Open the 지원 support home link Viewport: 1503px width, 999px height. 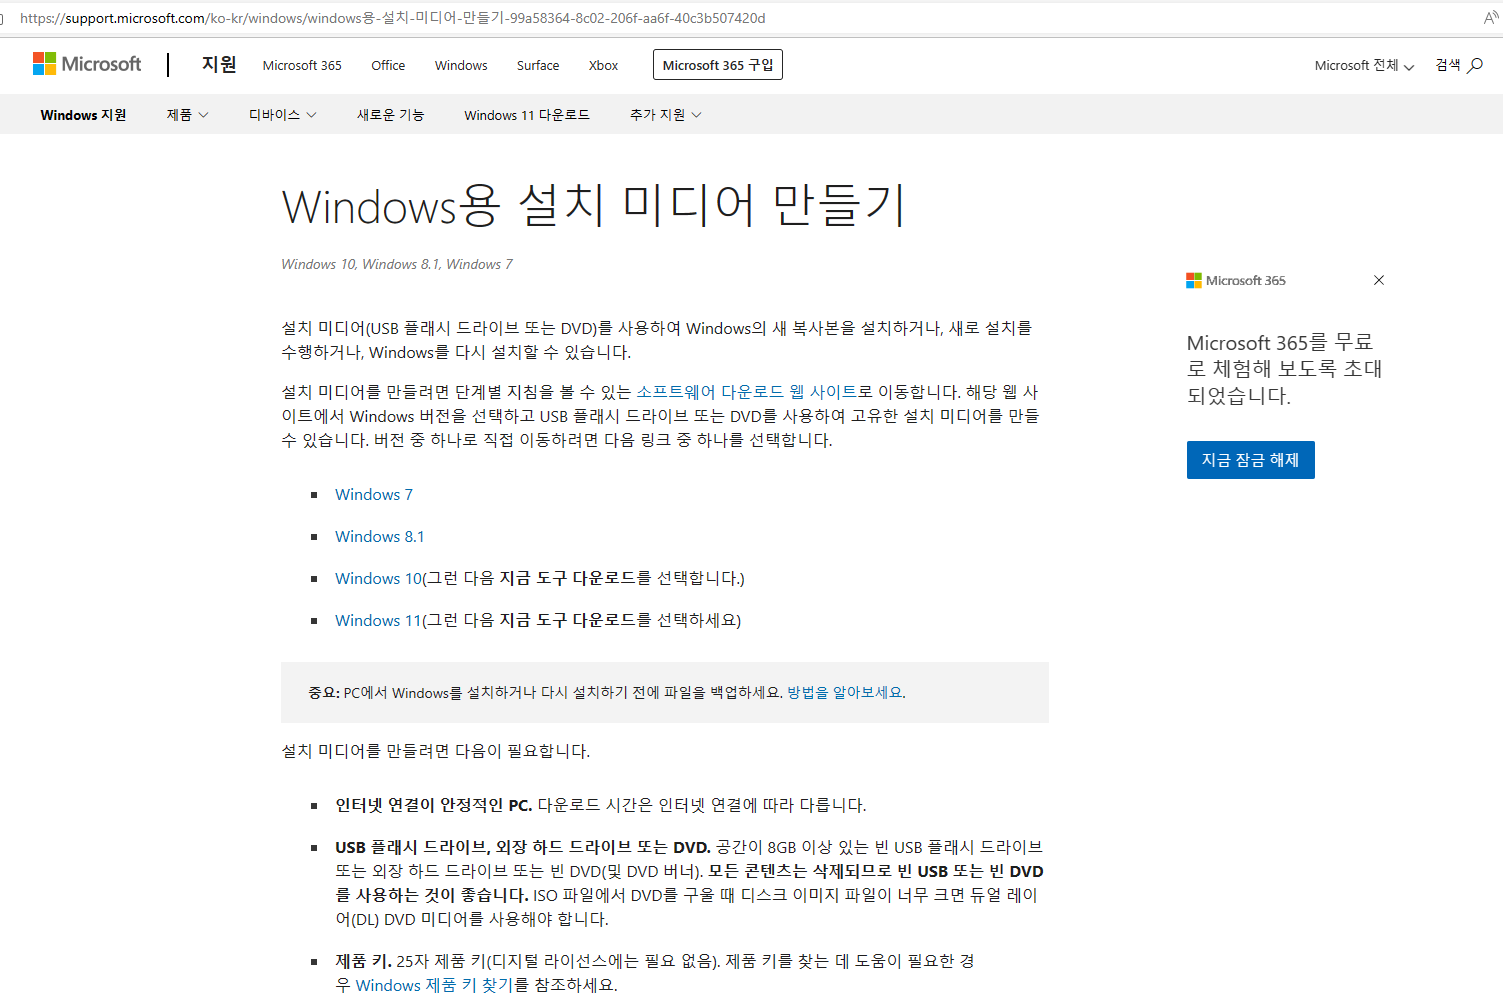pyautogui.click(x=219, y=64)
